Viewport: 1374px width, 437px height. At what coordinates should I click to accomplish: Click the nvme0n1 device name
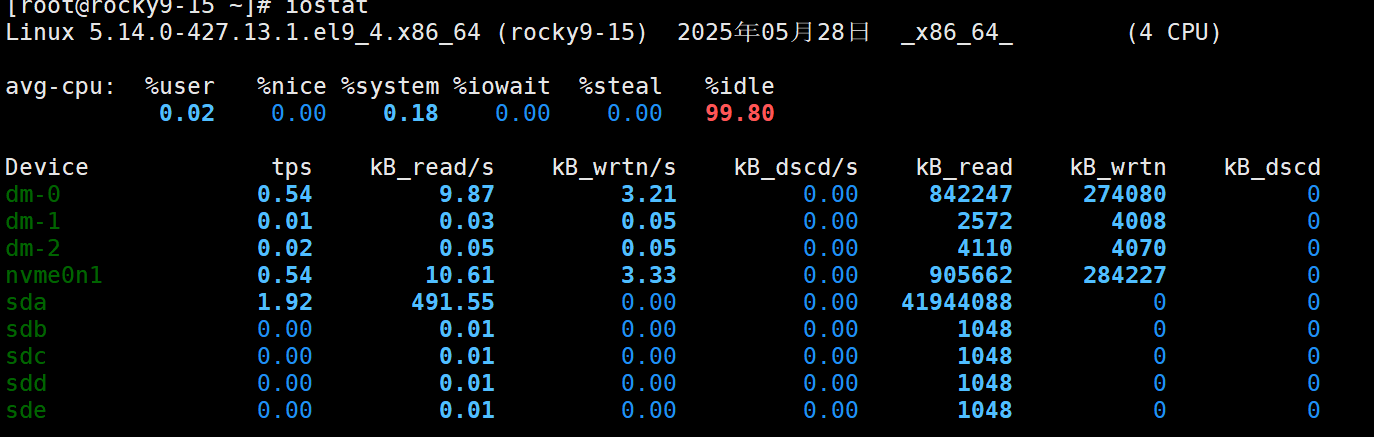point(54,275)
